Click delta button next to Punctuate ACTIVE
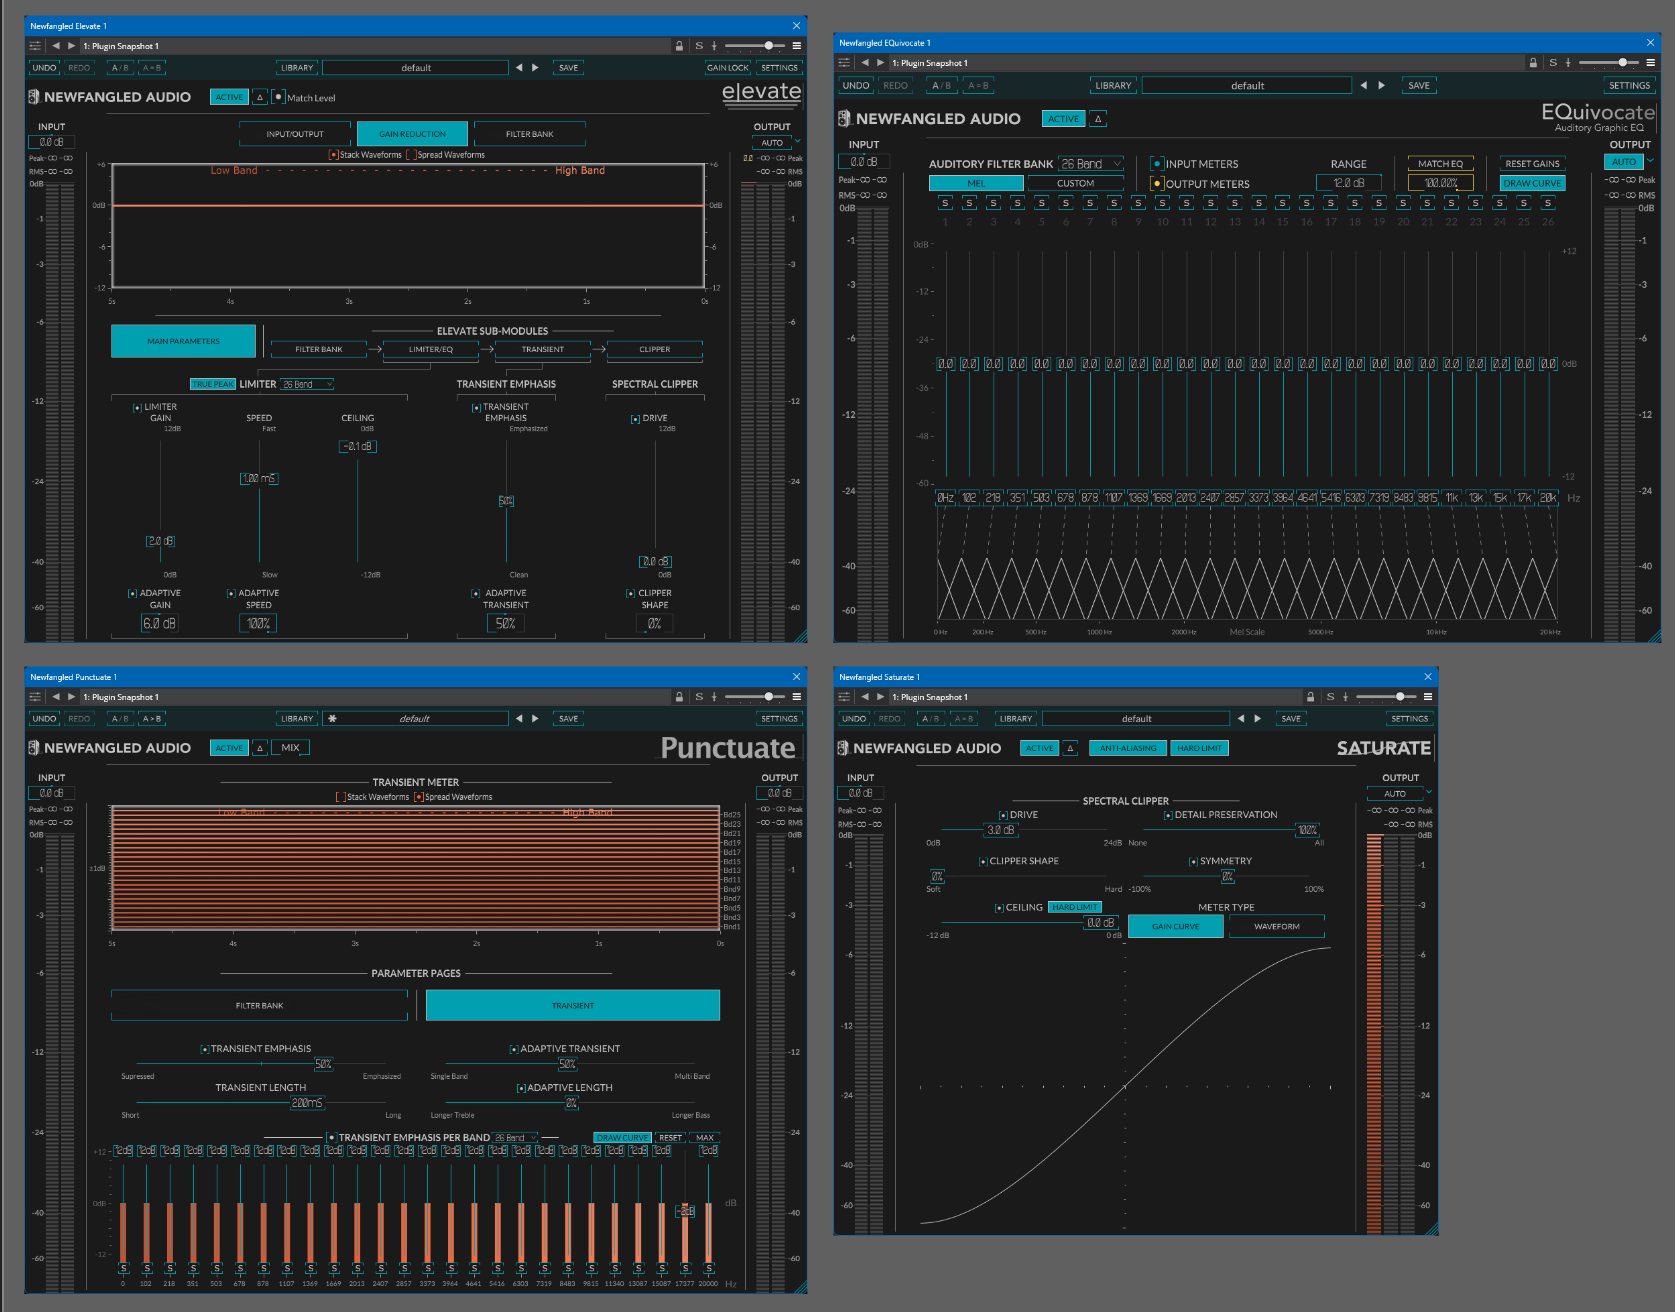Image resolution: width=1675 pixels, height=1312 pixels. [260, 748]
